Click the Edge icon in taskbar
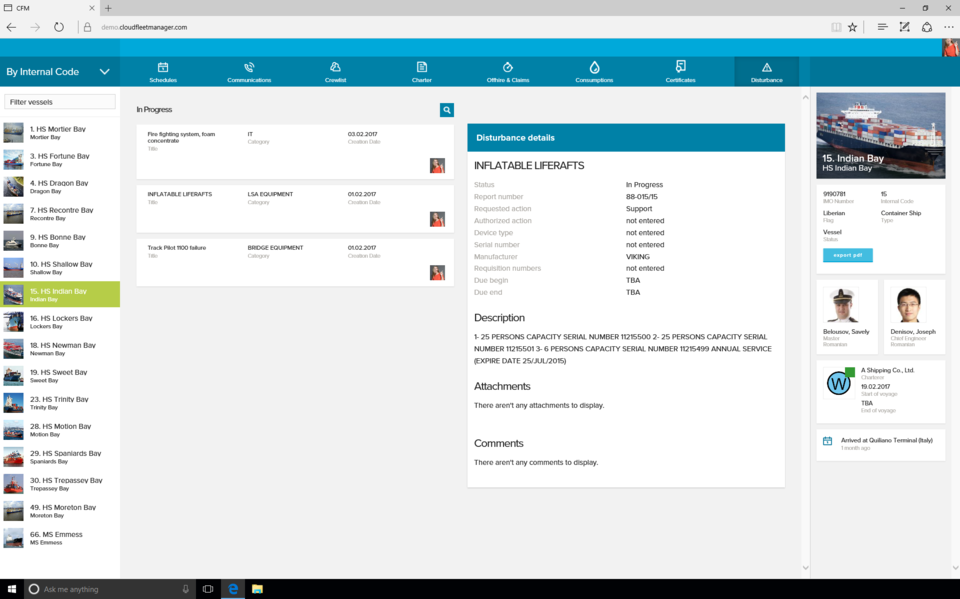The height and width of the screenshot is (599, 960). pos(233,589)
